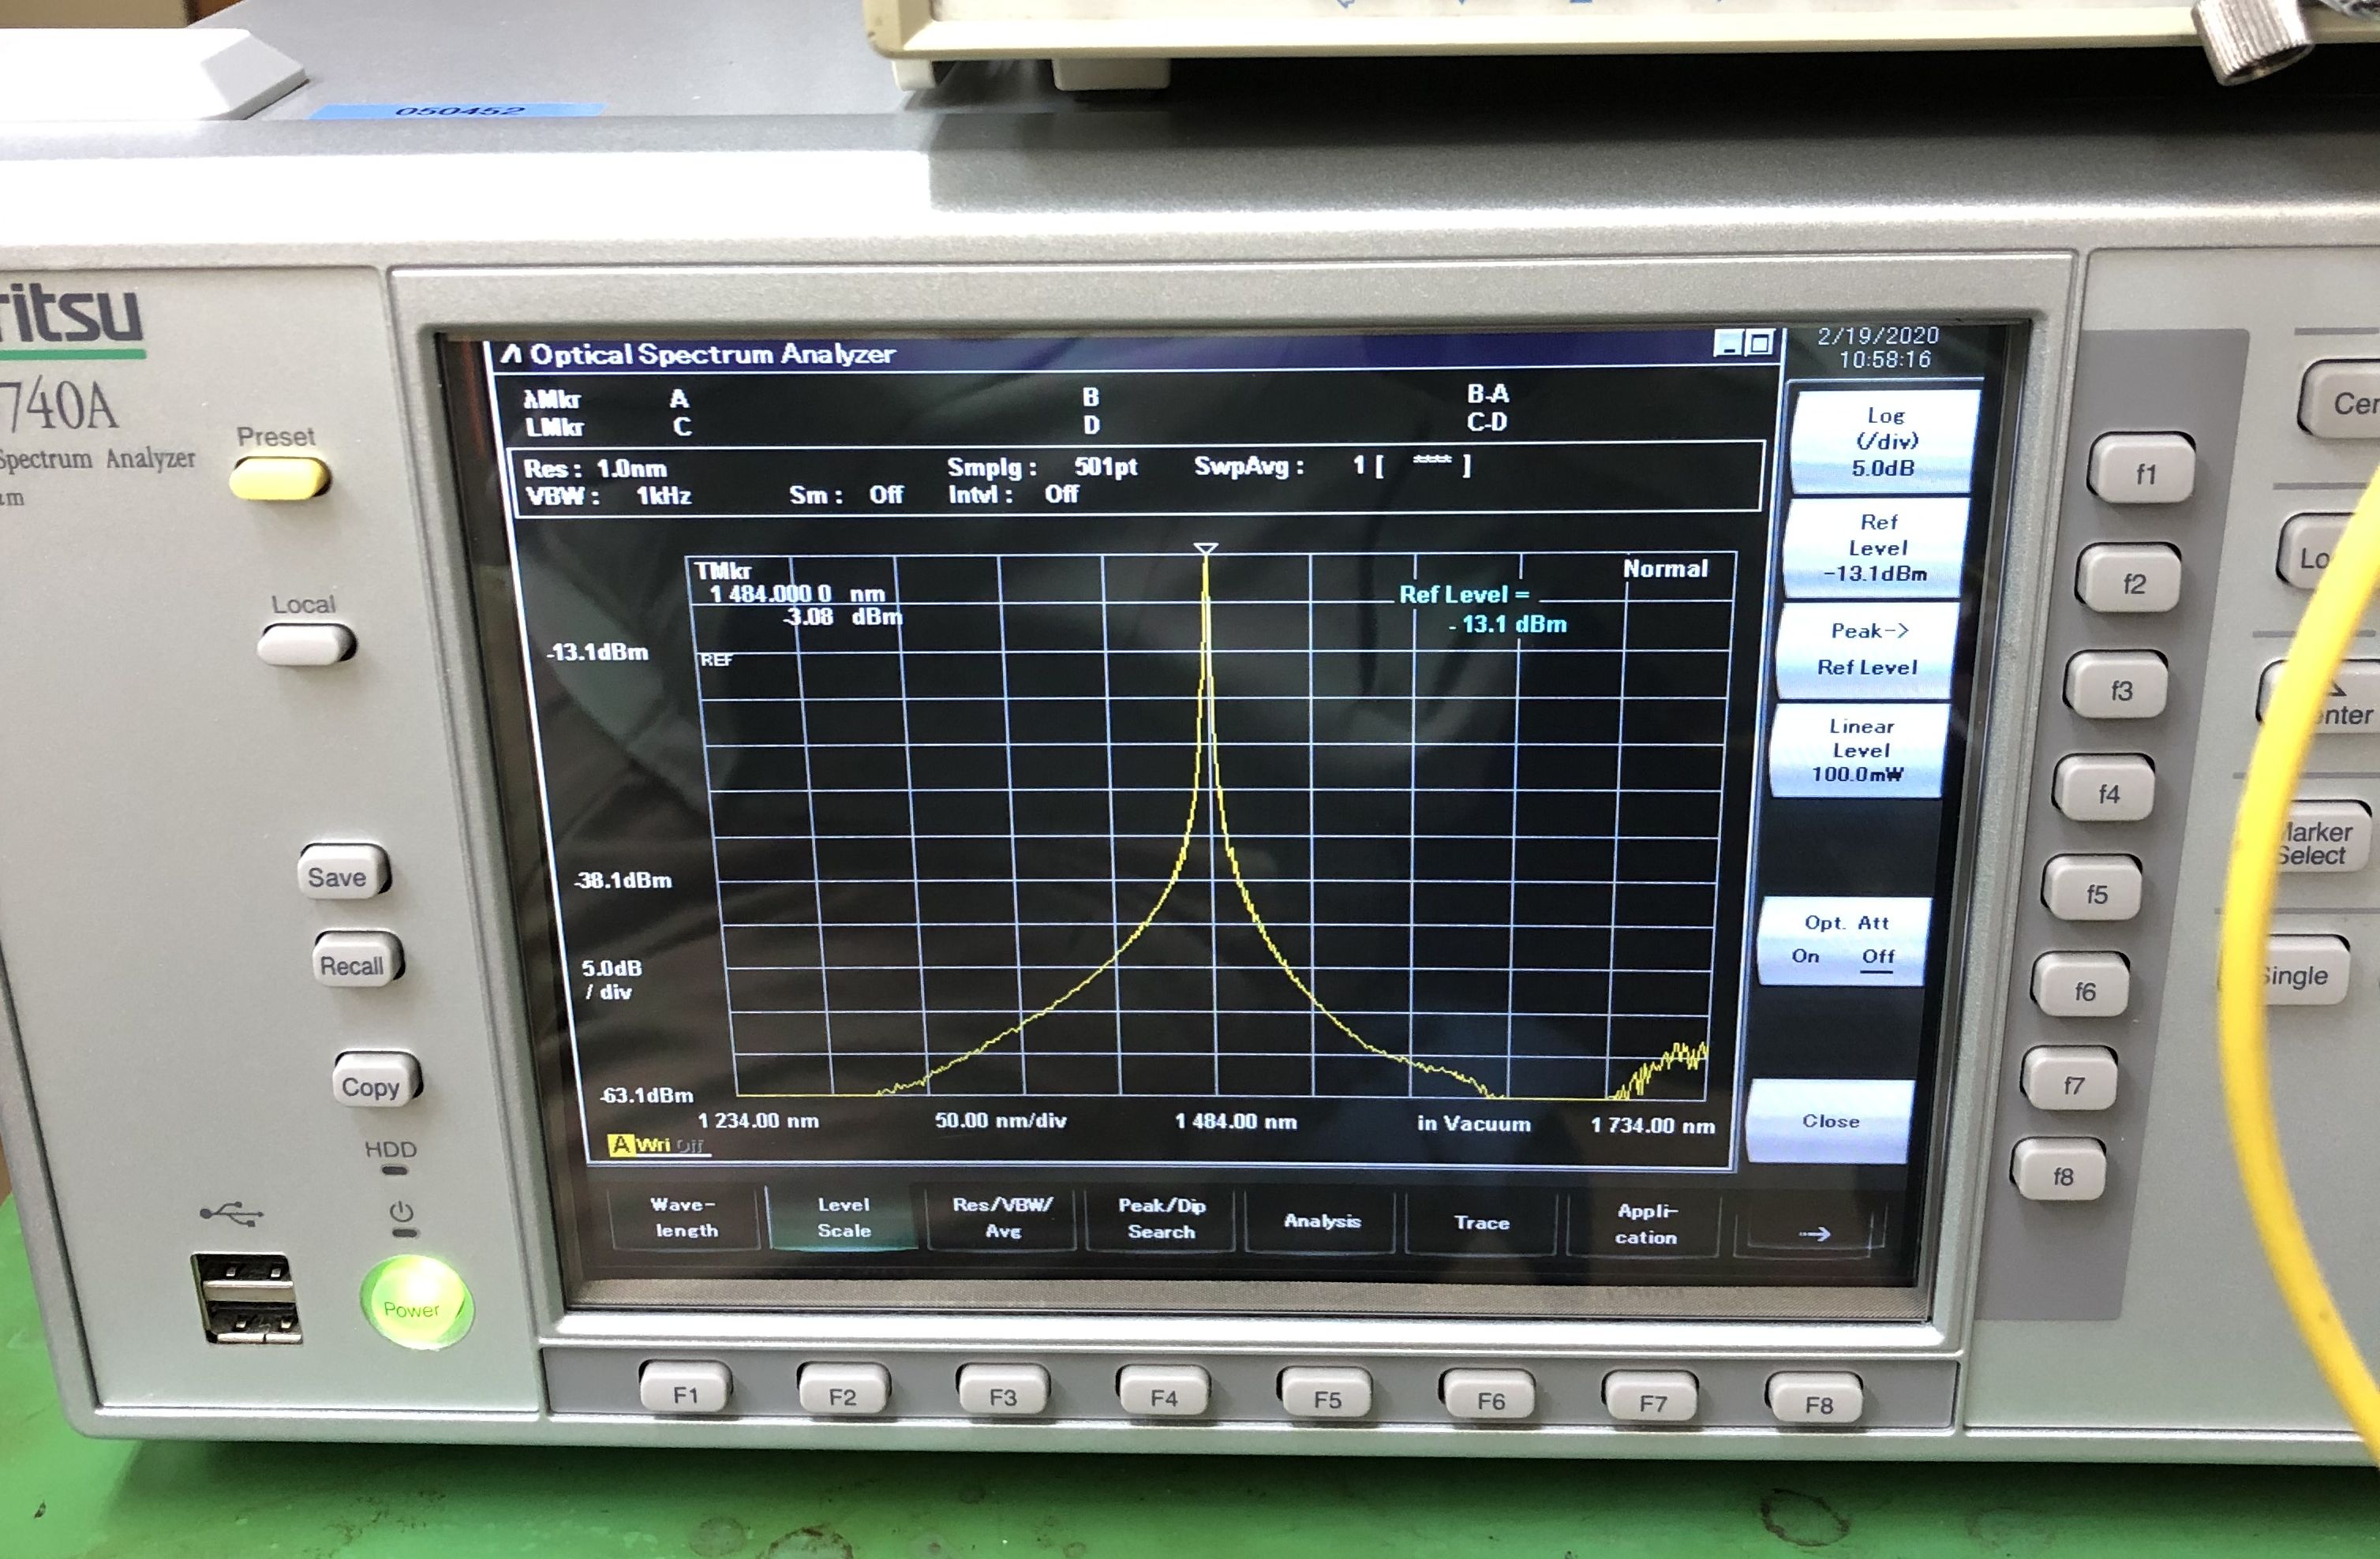2380x1559 pixels.
Task: Push the Recall hardware button
Action: click(357, 961)
